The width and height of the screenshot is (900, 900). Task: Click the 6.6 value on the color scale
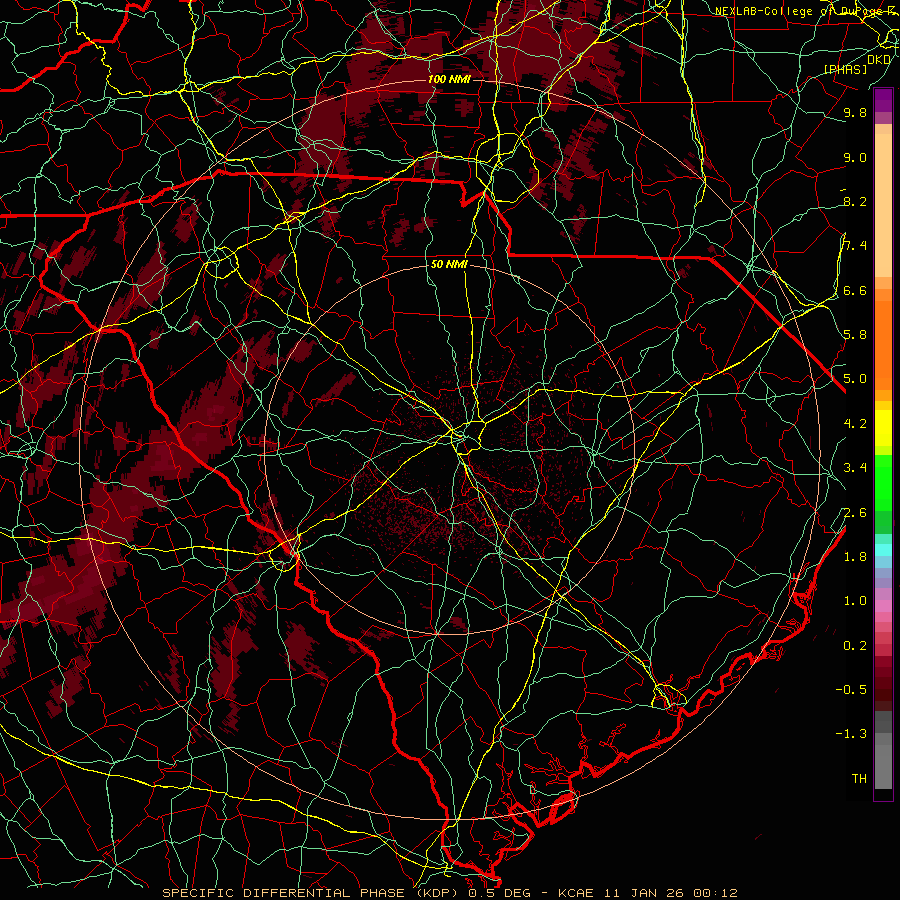point(855,290)
